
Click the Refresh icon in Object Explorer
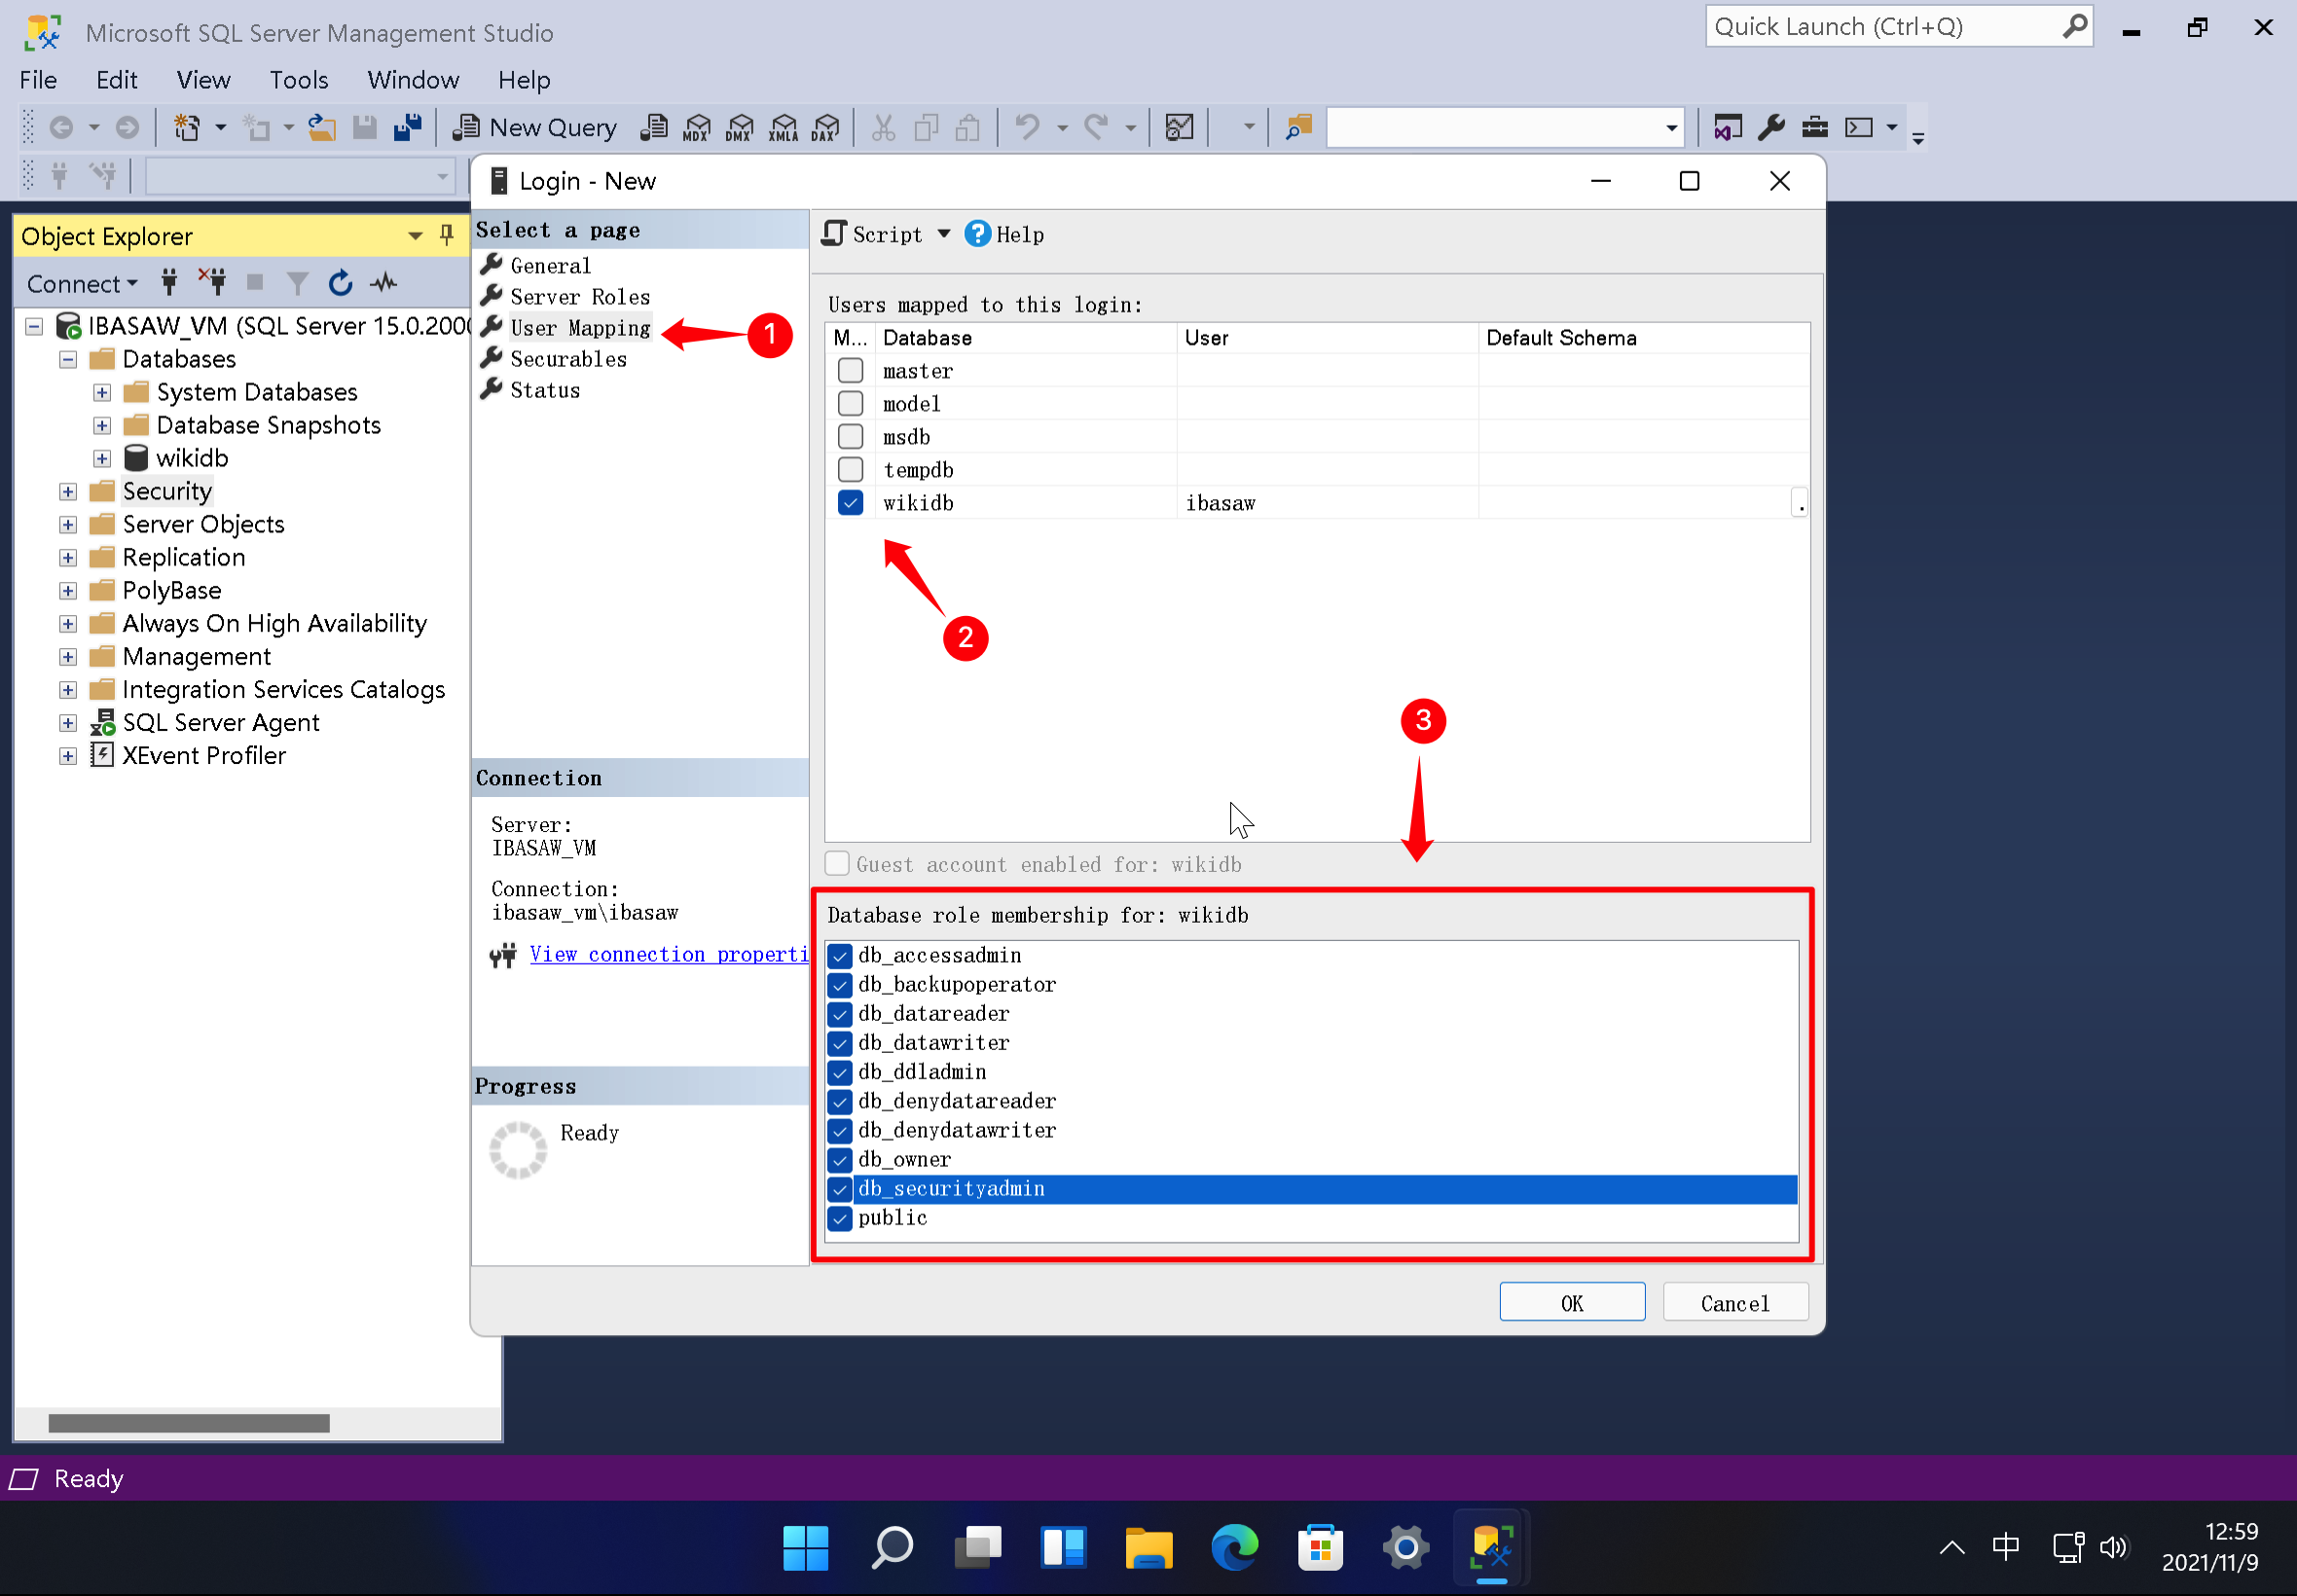pos(340,284)
